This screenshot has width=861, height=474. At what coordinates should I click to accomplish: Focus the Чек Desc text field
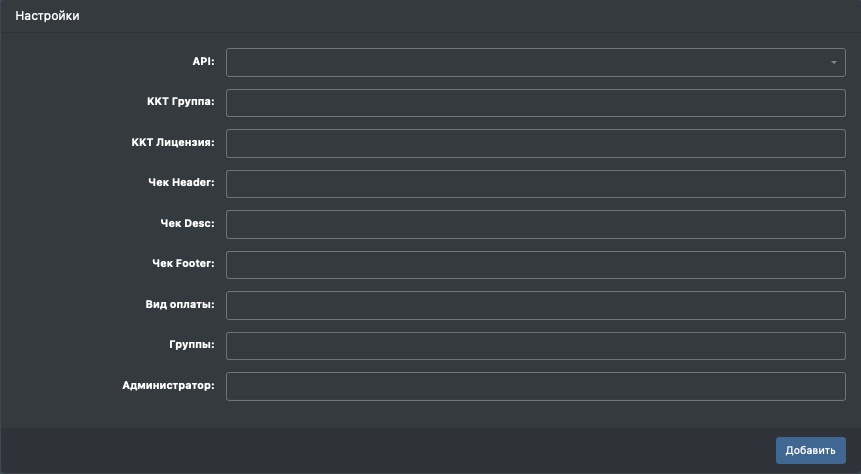click(536, 224)
